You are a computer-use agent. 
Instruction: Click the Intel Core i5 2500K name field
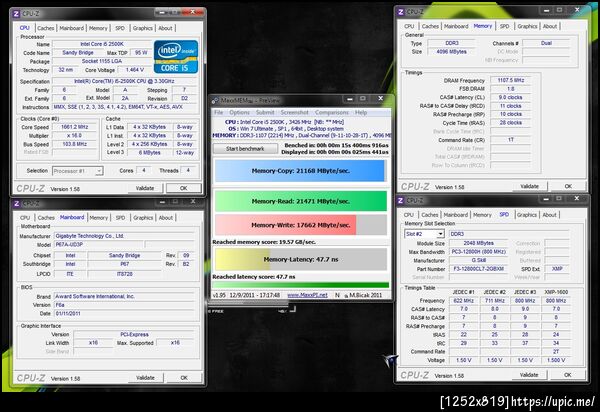(102, 44)
